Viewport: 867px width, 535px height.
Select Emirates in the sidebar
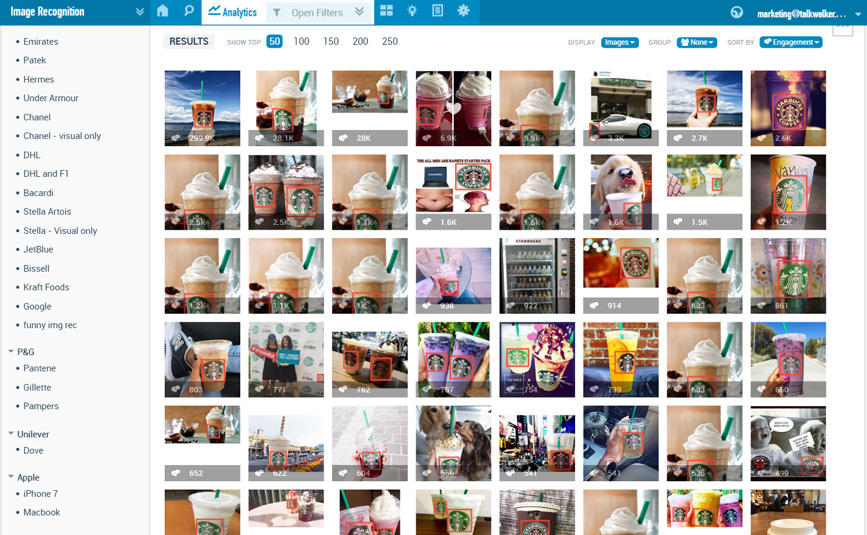click(40, 41)
